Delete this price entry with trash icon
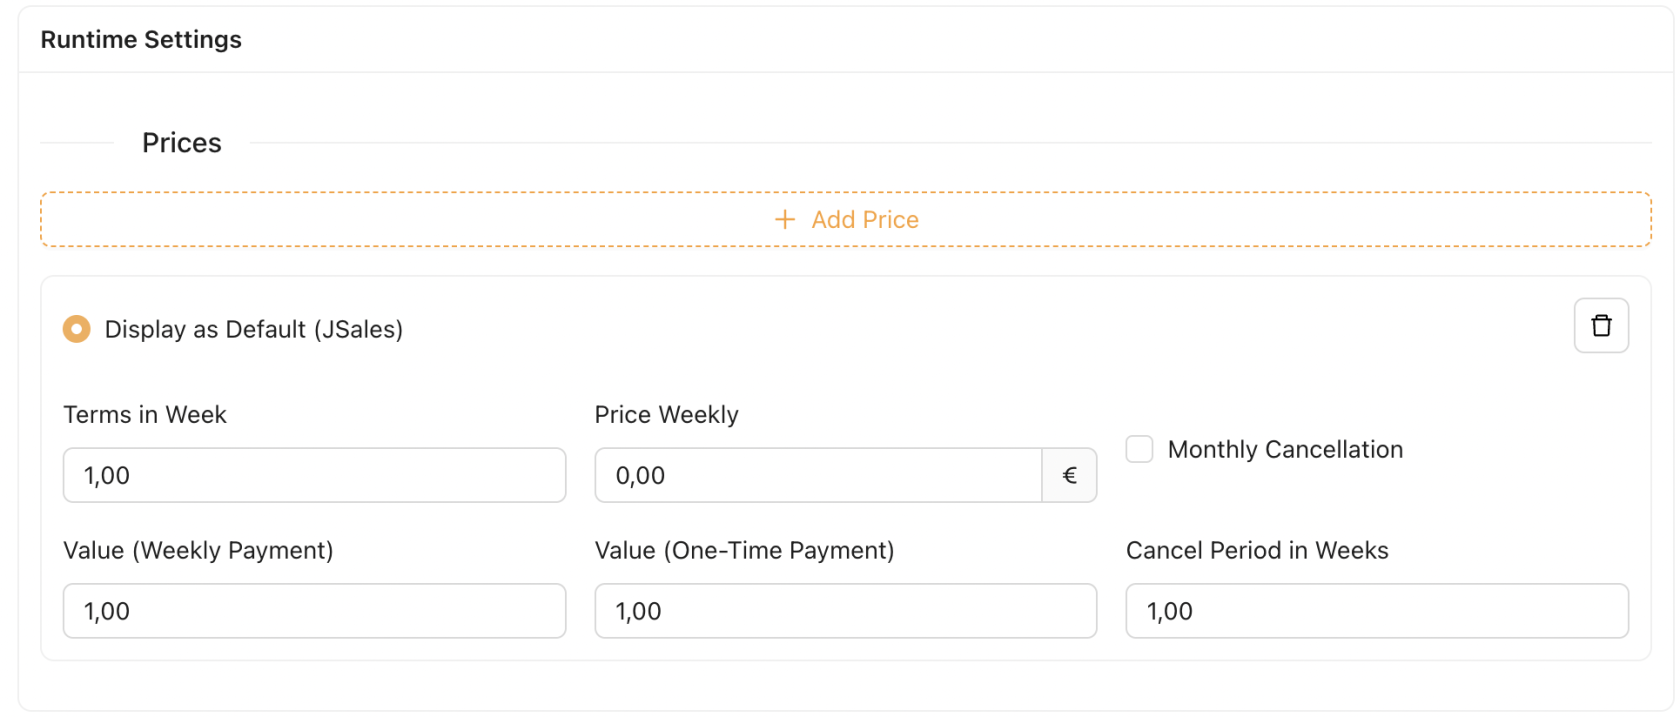 point(1600,326)
